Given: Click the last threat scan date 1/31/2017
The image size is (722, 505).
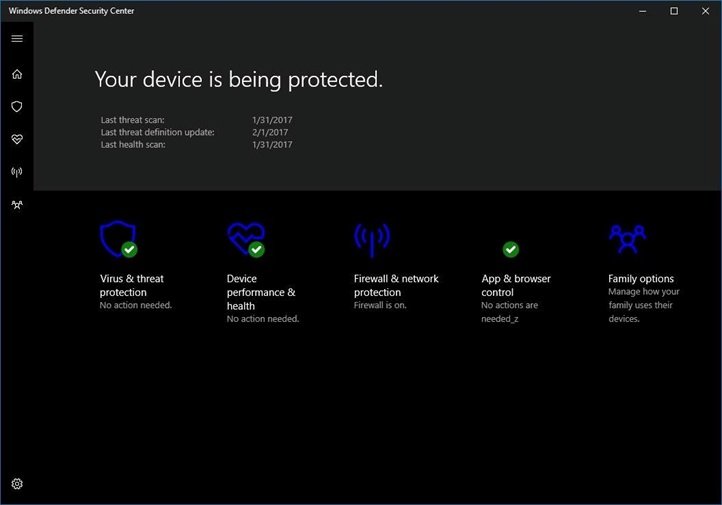Looking at the screenshot, I should pos(272,120).
